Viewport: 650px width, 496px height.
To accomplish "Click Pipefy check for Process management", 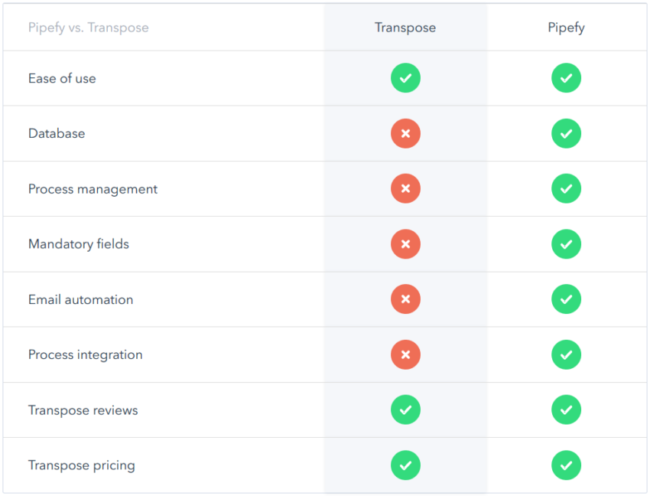I will (x=566, y=189).
